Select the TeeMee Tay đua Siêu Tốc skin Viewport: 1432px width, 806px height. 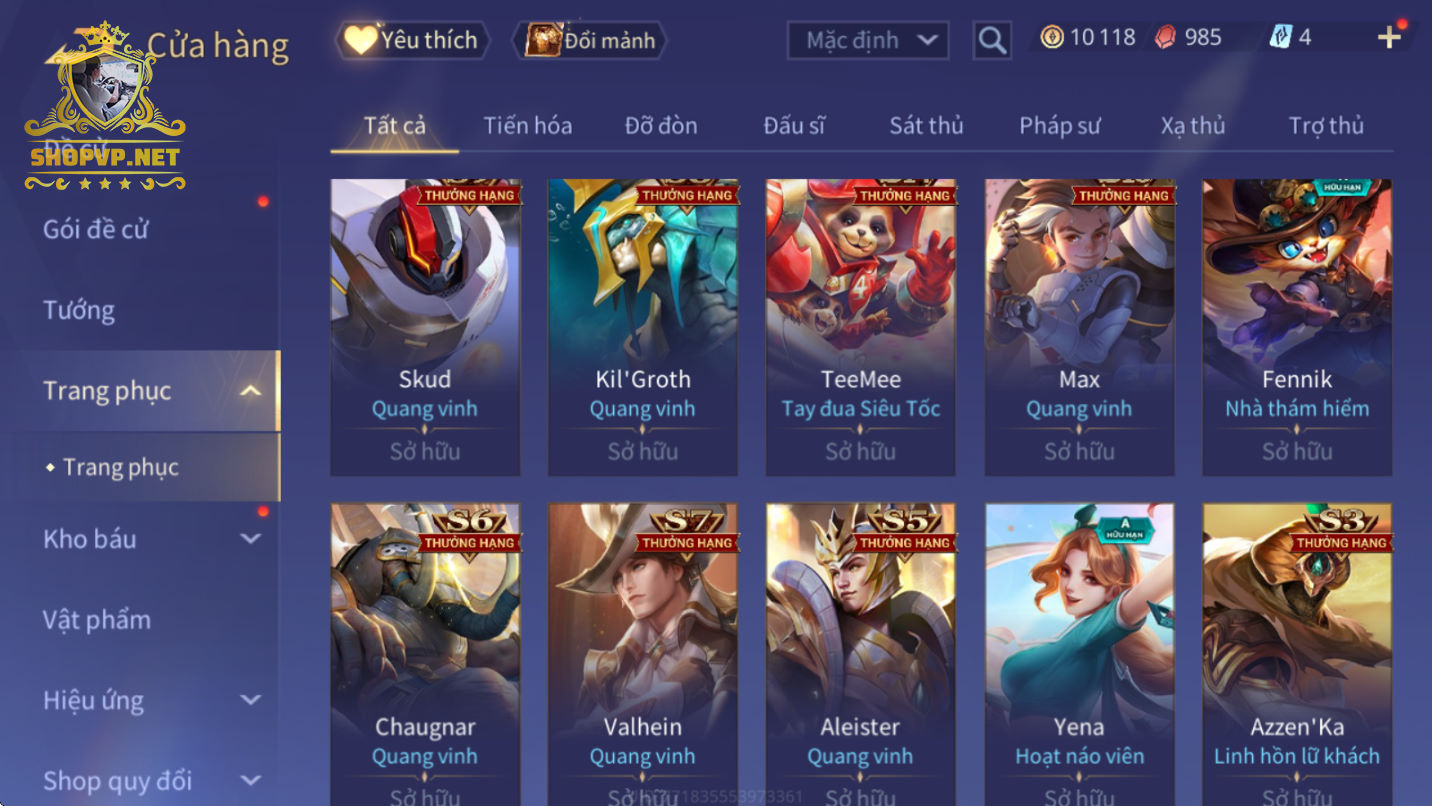(x=861, y=327)
